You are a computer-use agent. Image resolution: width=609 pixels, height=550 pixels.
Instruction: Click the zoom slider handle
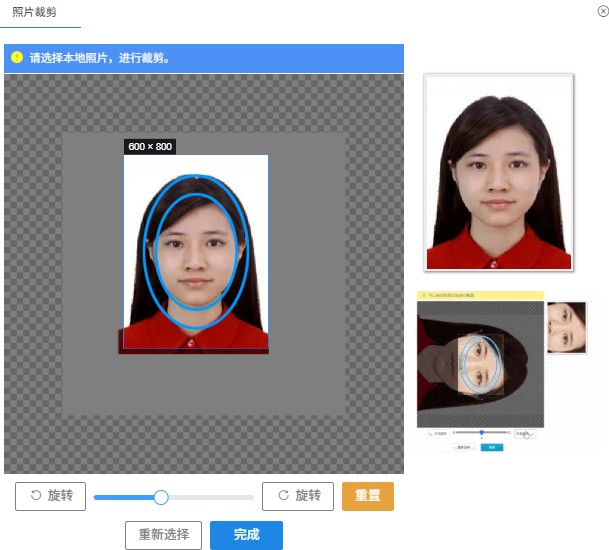pyautogui.click(x=161, y=497)
